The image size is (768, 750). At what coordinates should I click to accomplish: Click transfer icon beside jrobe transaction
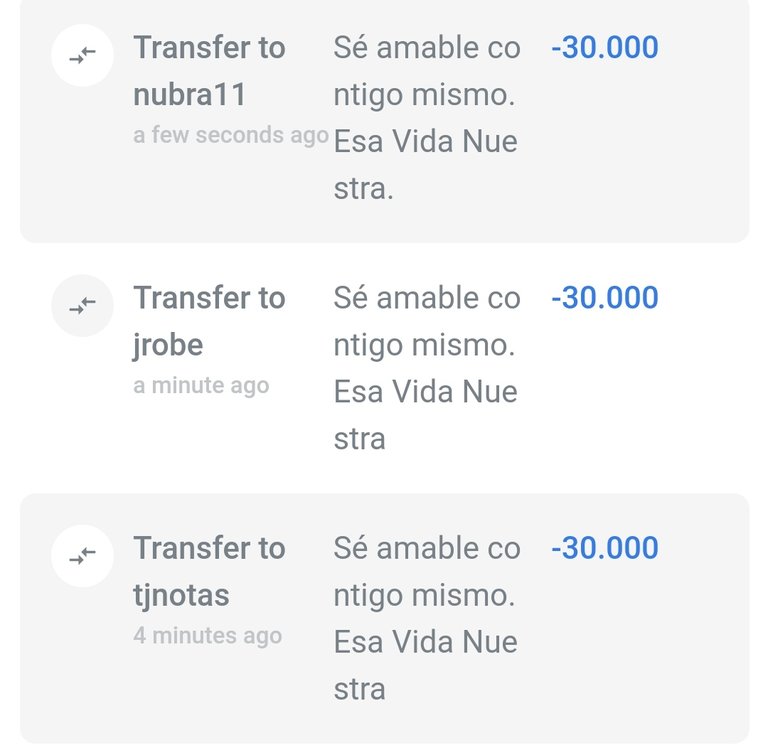(x=82, y=306)
